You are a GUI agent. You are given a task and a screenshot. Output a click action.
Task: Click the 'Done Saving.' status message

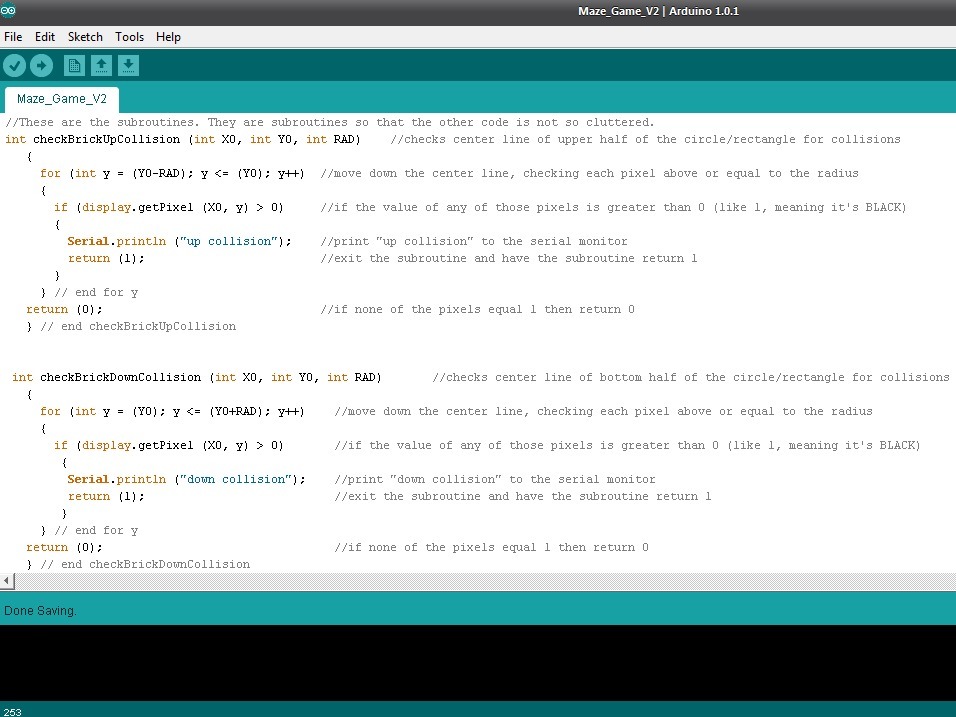pyautogui.click(x=40, y=610)
